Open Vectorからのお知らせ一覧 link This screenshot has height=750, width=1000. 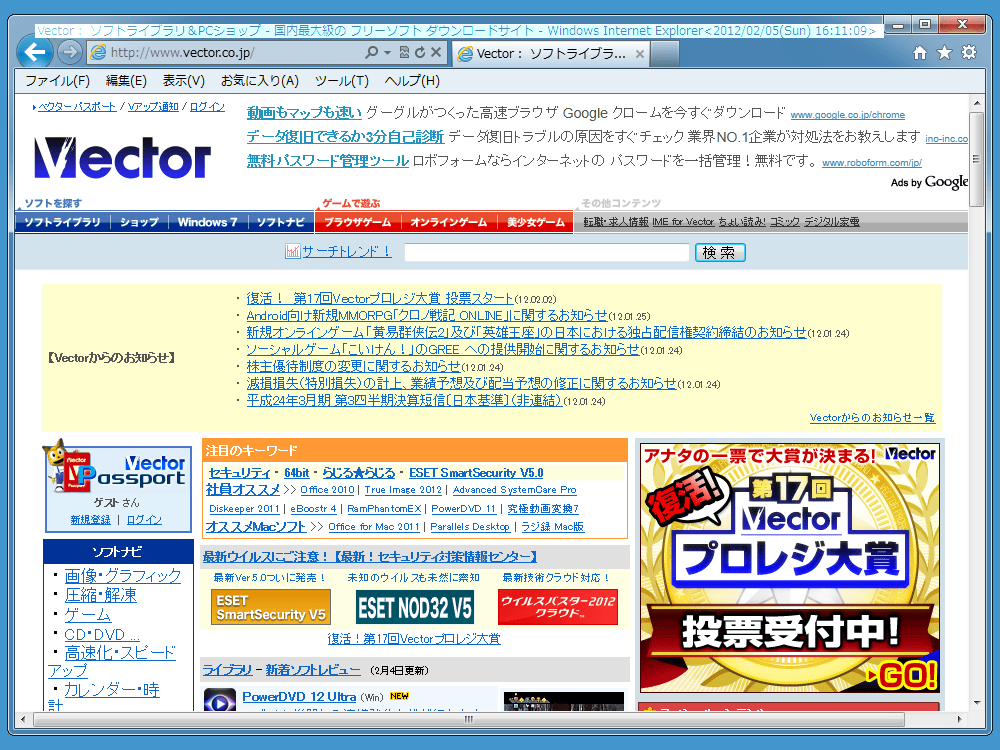(x=872, y=418)
